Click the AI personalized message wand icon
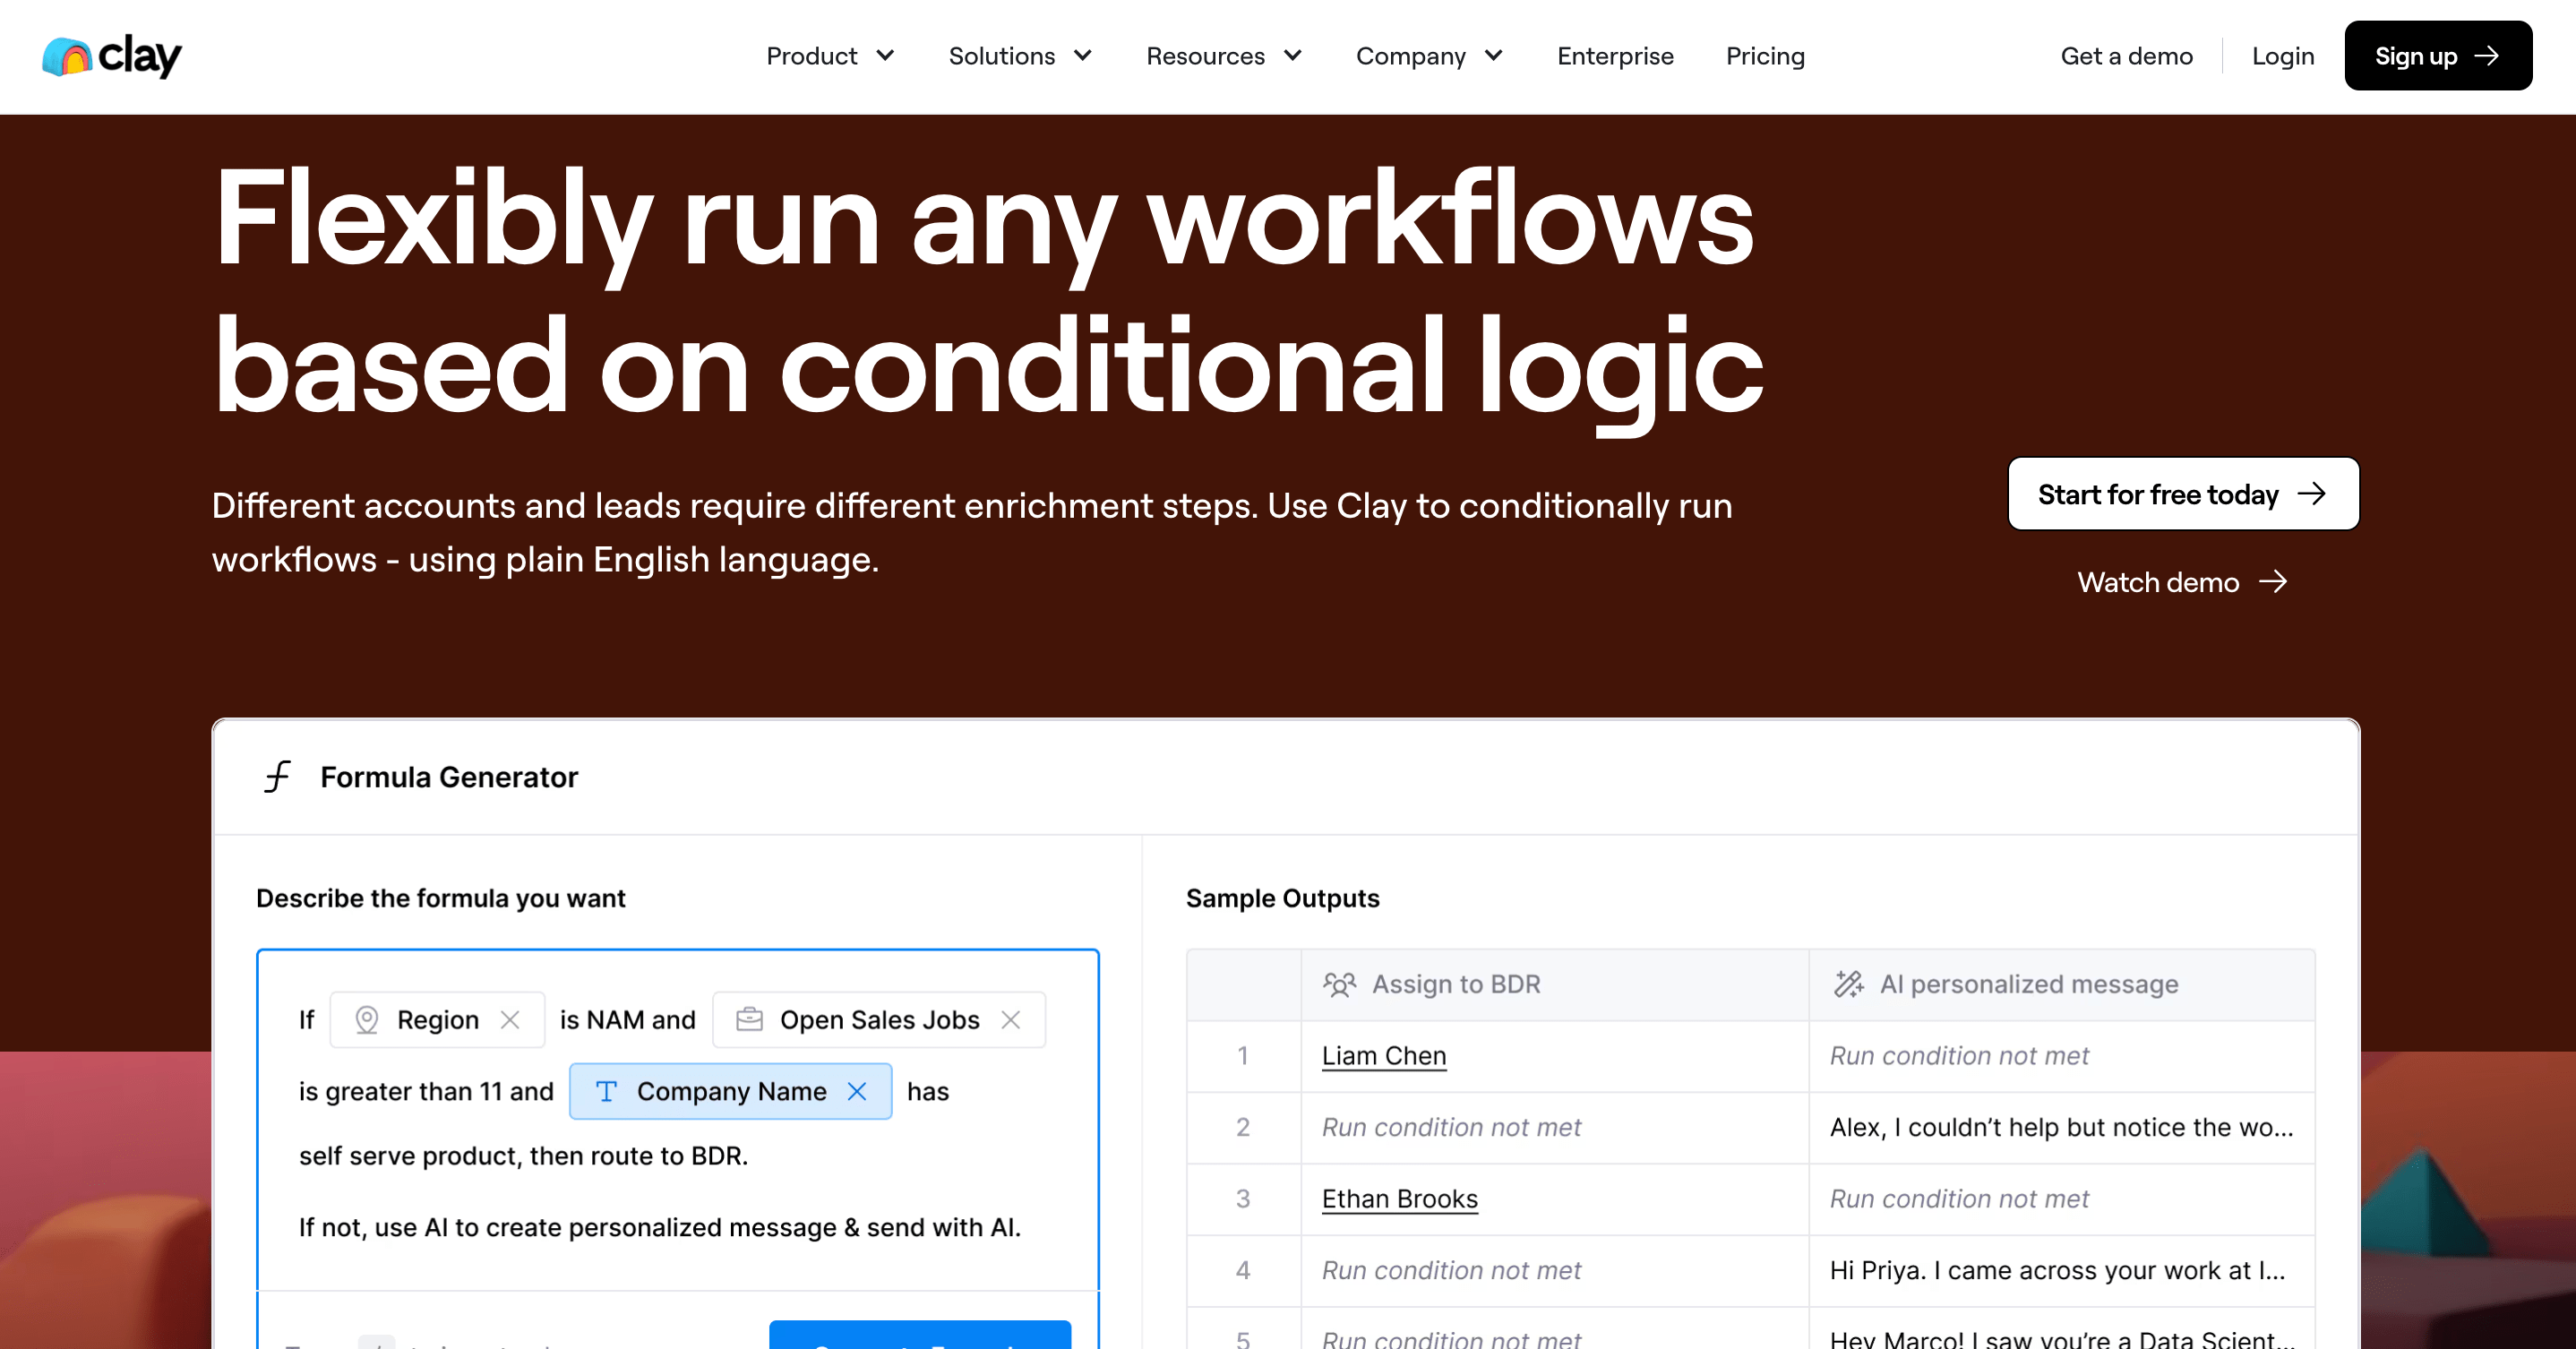 pyautogui.click(x=1848, y=984)
